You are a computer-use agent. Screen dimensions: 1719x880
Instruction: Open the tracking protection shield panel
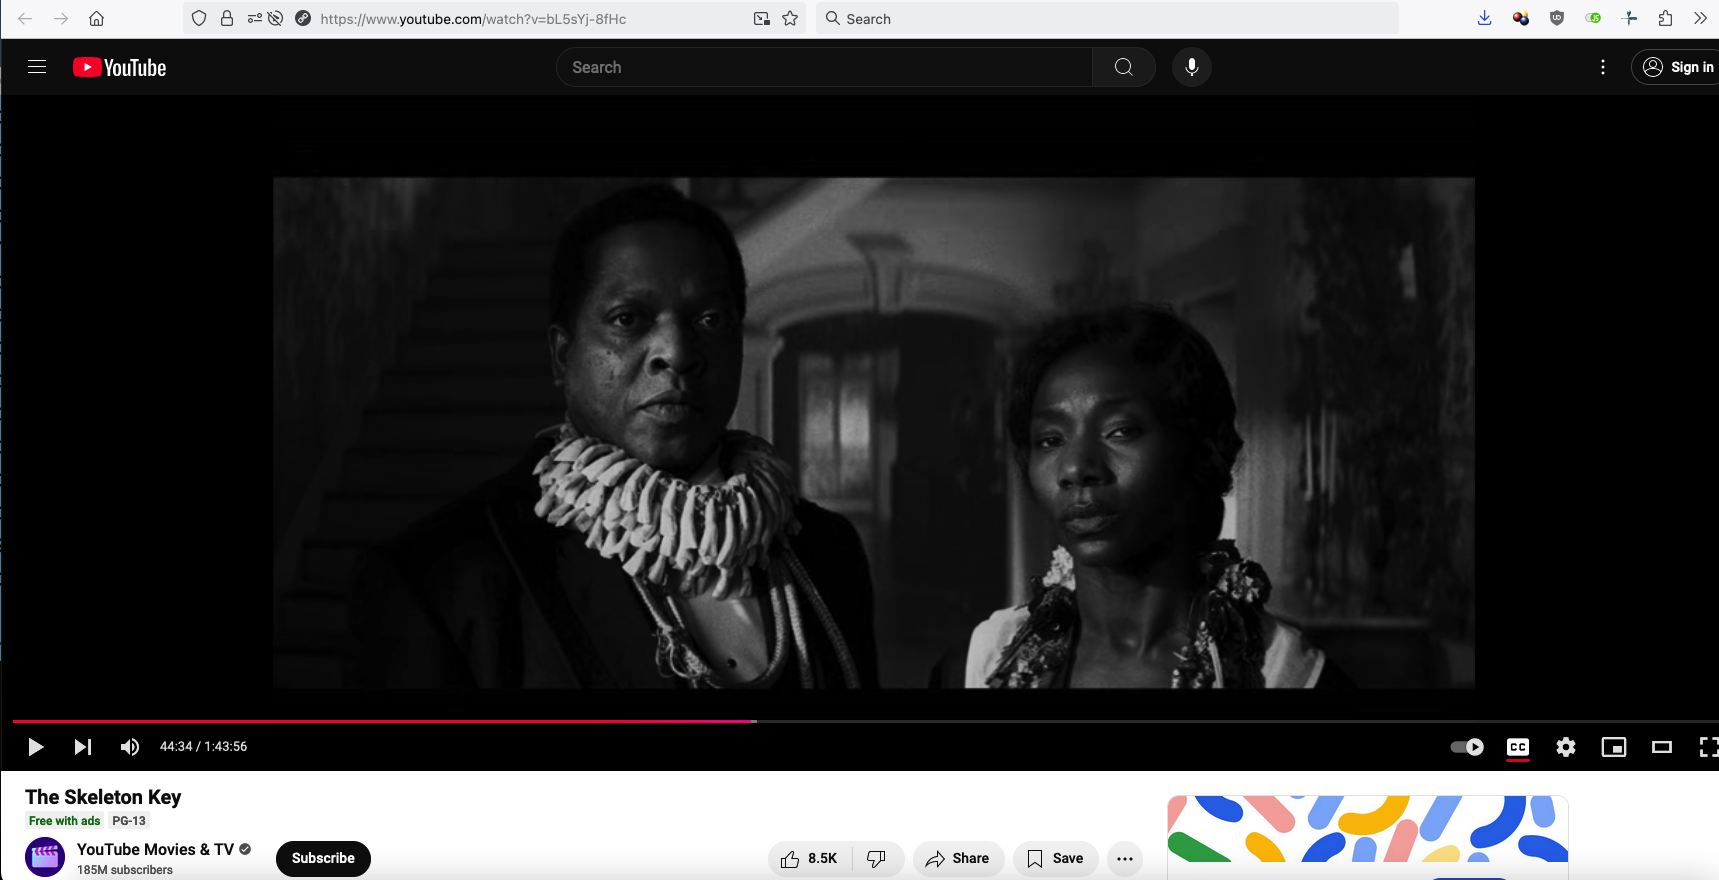click(199, 19)
